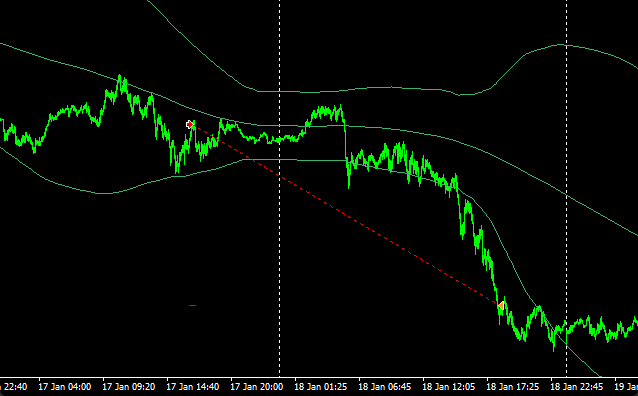This screenshot has width=638, height=396.
Task: Select the 18 Jan 01:25 time label
Action: click(321, 387)
